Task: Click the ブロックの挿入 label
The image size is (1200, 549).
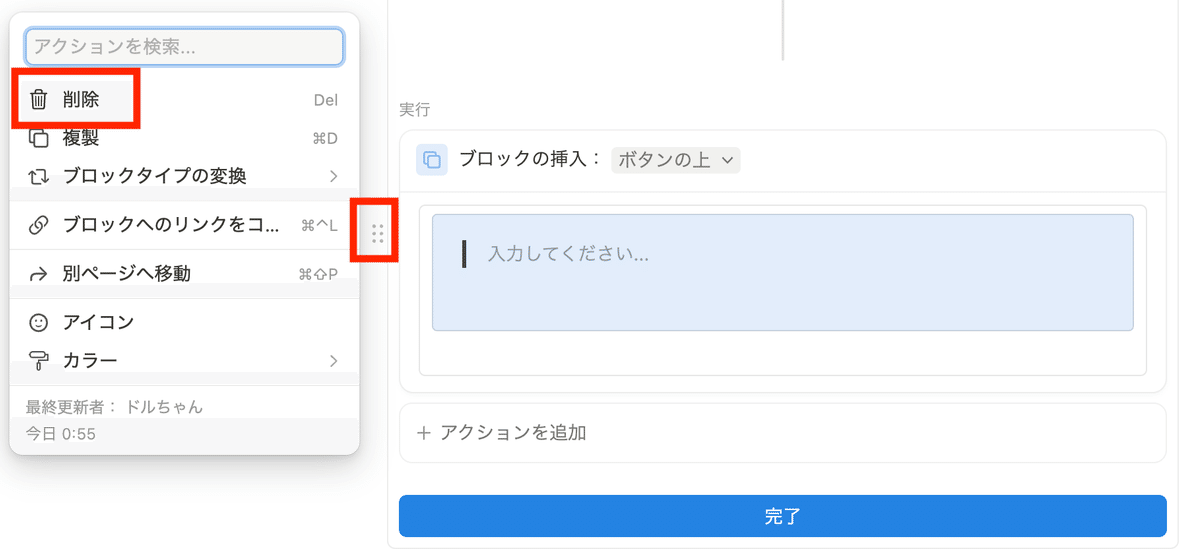Action: [x=530, y=159]
